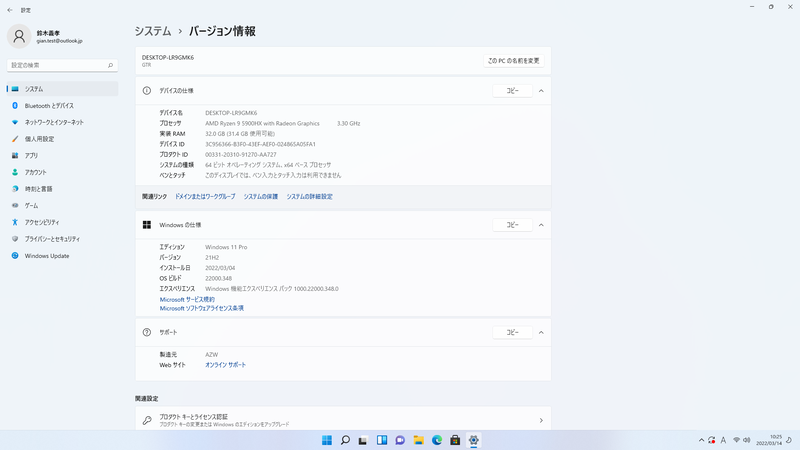This screenshot has height=450, width=800.
Task: Copy the サポート details
Action: point(512,332)
